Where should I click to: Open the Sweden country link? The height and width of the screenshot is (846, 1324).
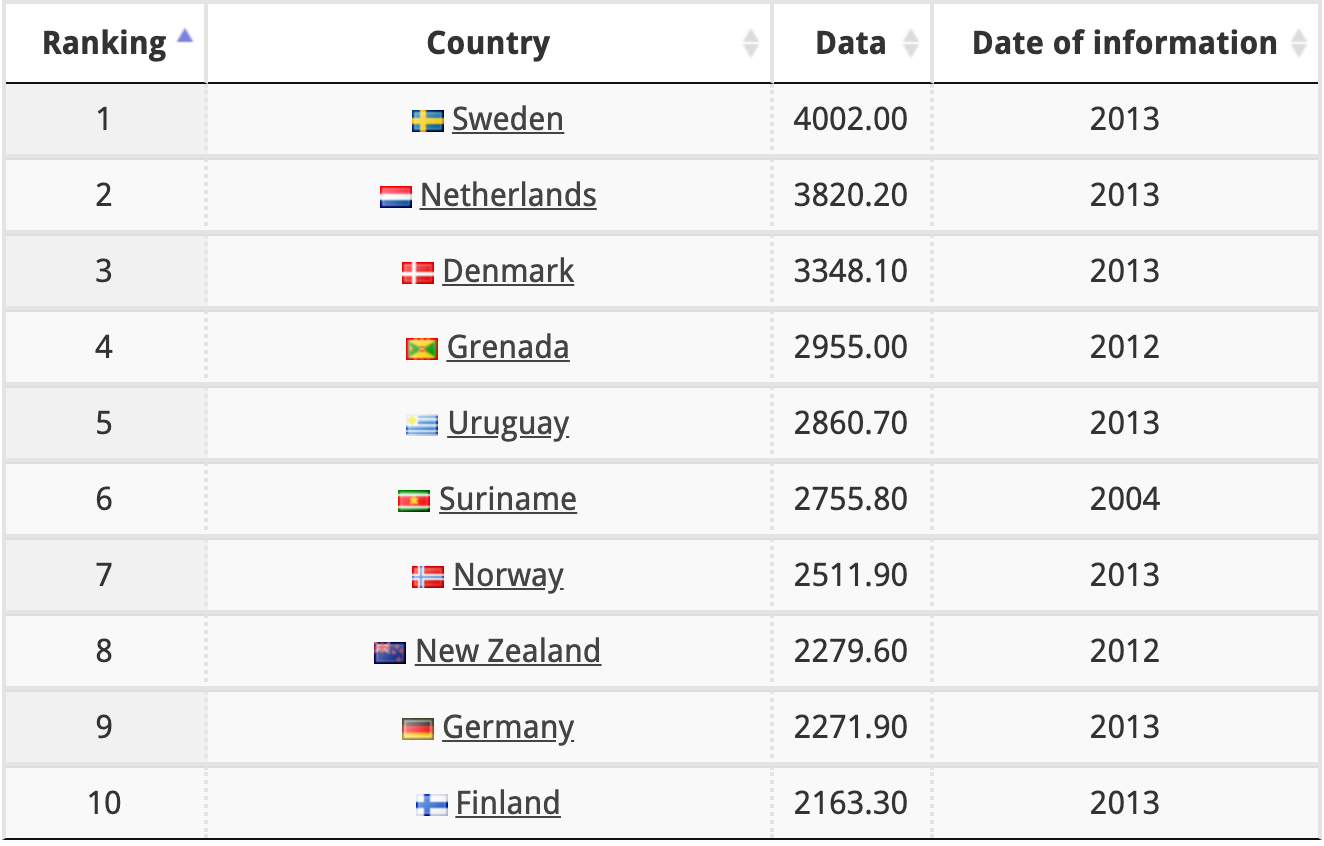point(508,119)
